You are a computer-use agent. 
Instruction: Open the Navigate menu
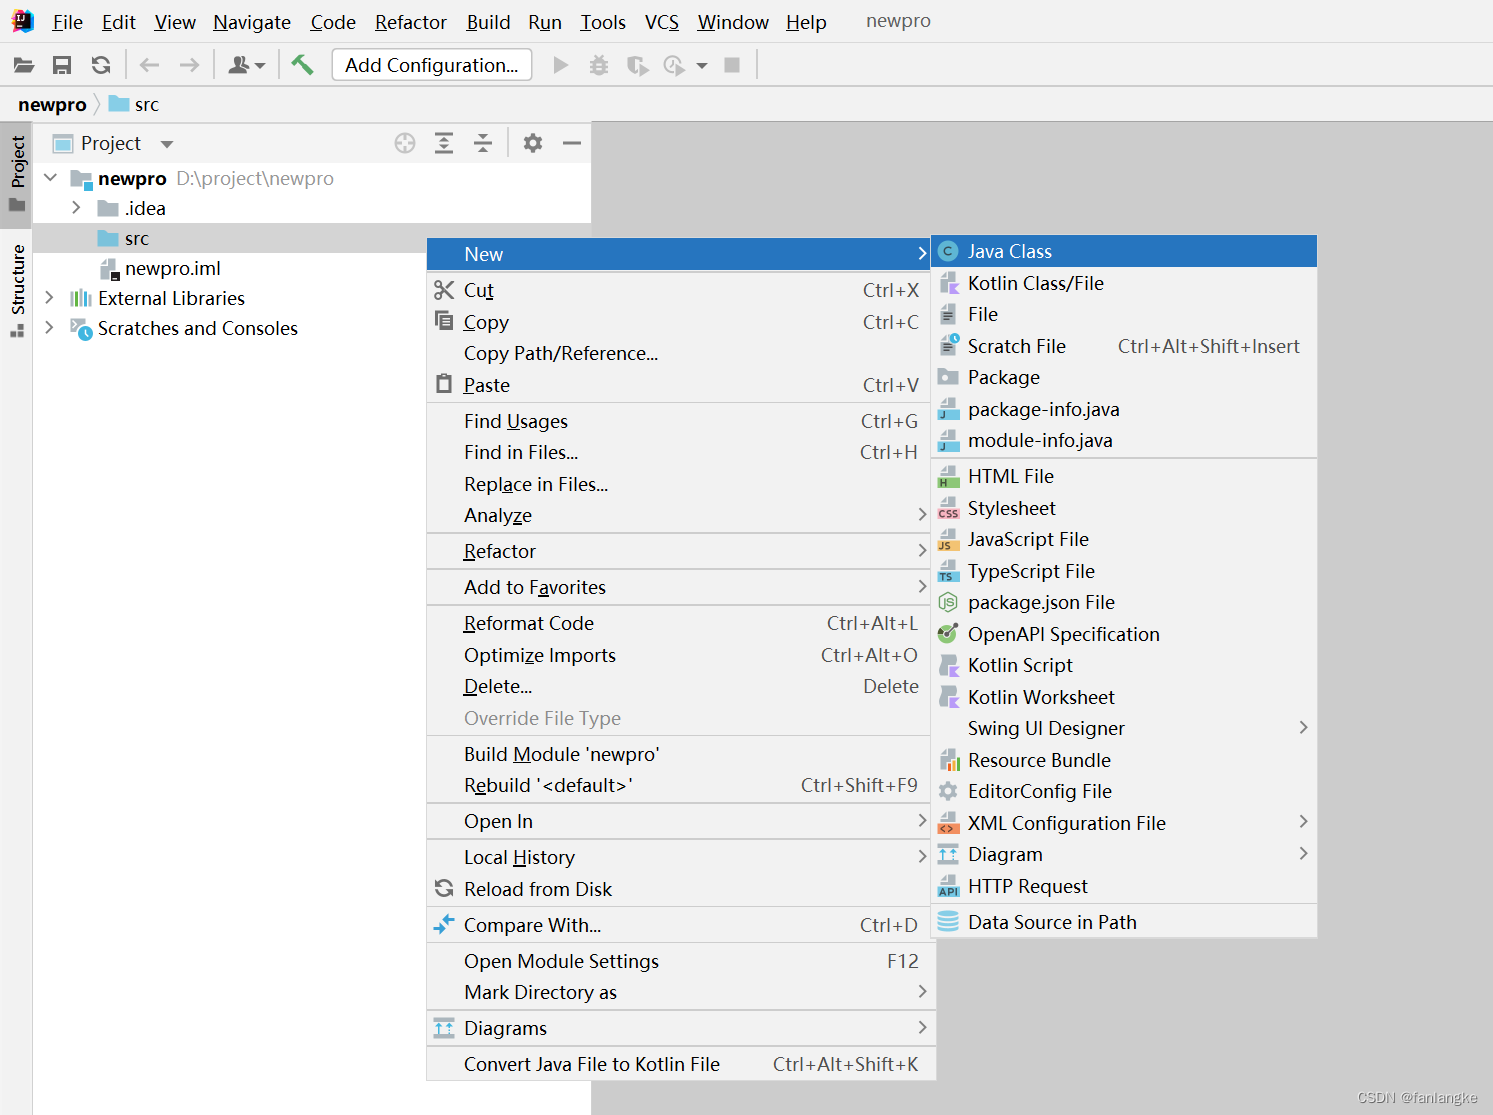point(252,22)
